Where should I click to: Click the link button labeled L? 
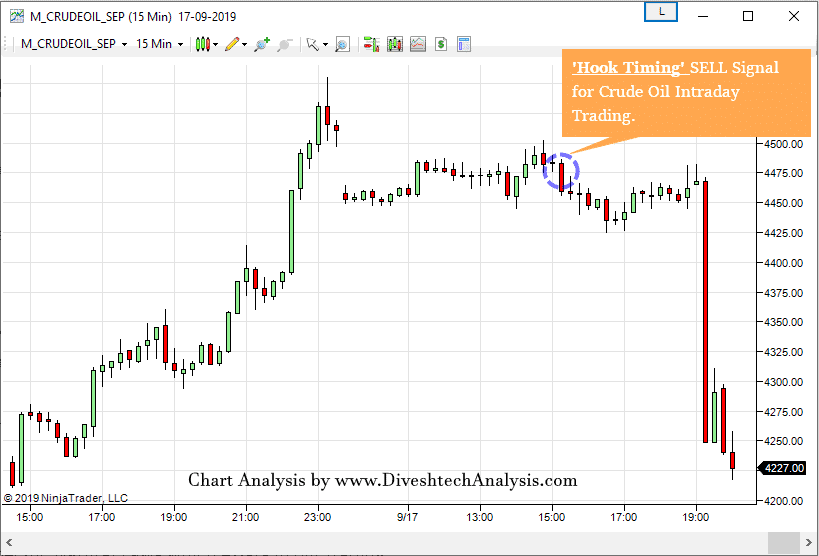(661, 13)
